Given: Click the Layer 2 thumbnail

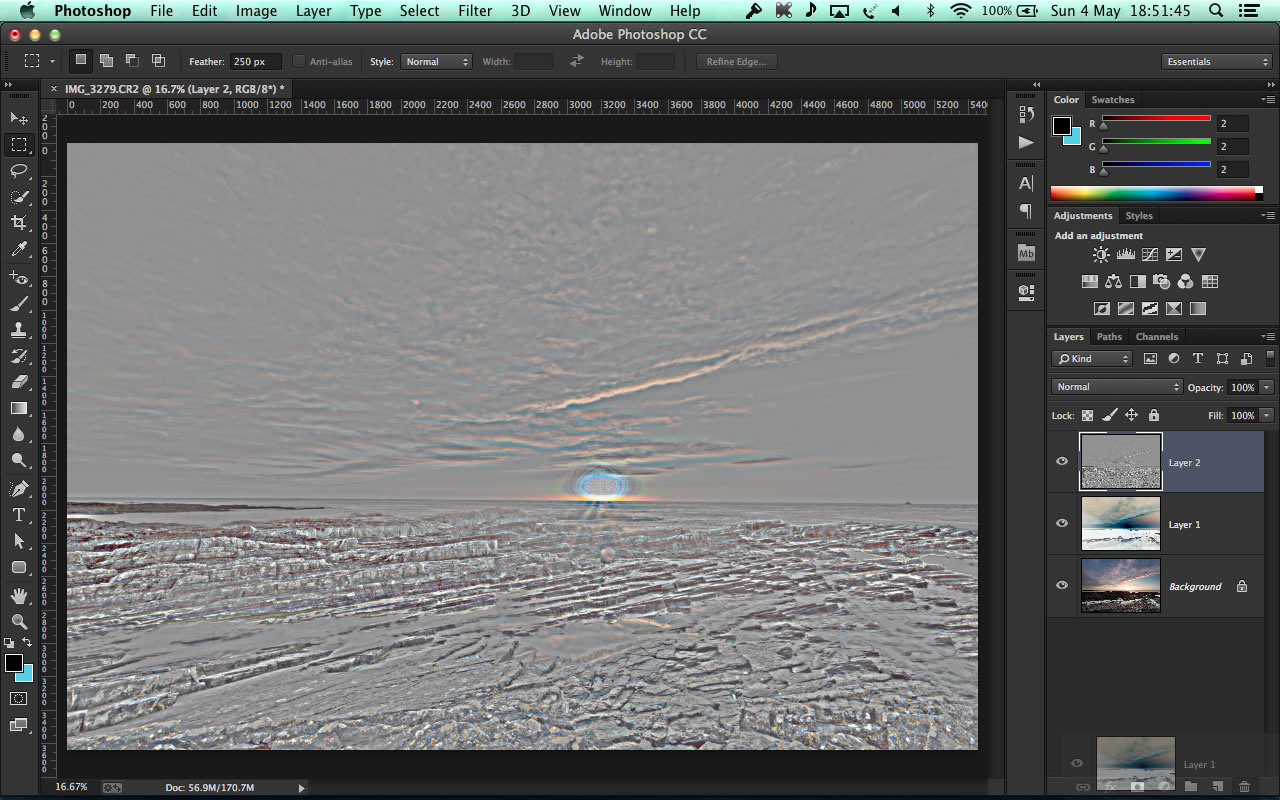Looking at the screenshot, I should point(1119,461).
